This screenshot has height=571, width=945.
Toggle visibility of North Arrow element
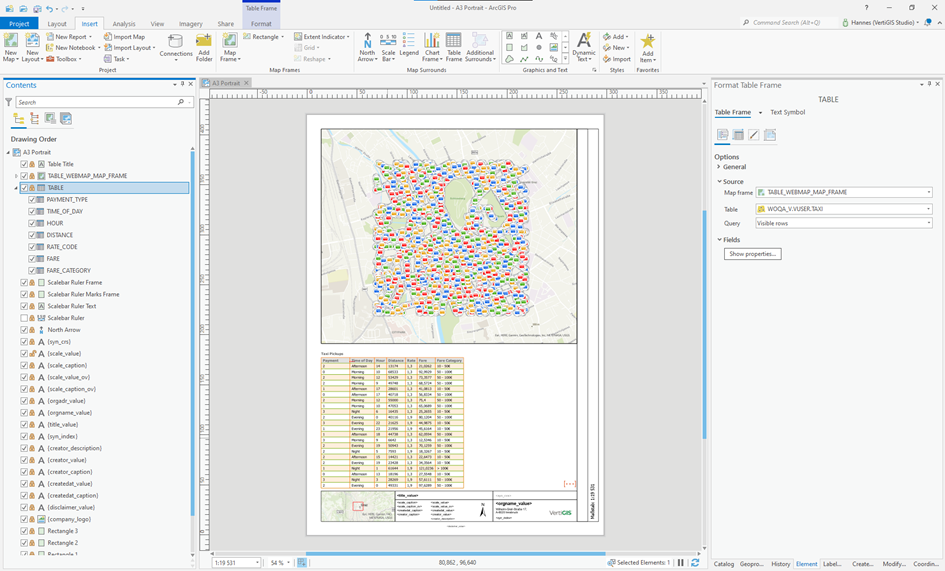click(24, 330)
